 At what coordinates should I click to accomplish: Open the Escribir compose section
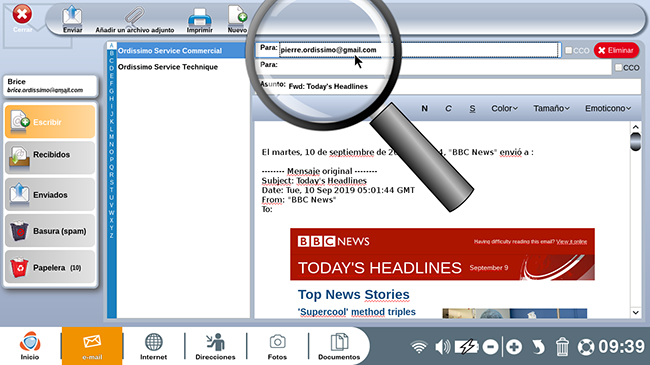tap(50, 122)
